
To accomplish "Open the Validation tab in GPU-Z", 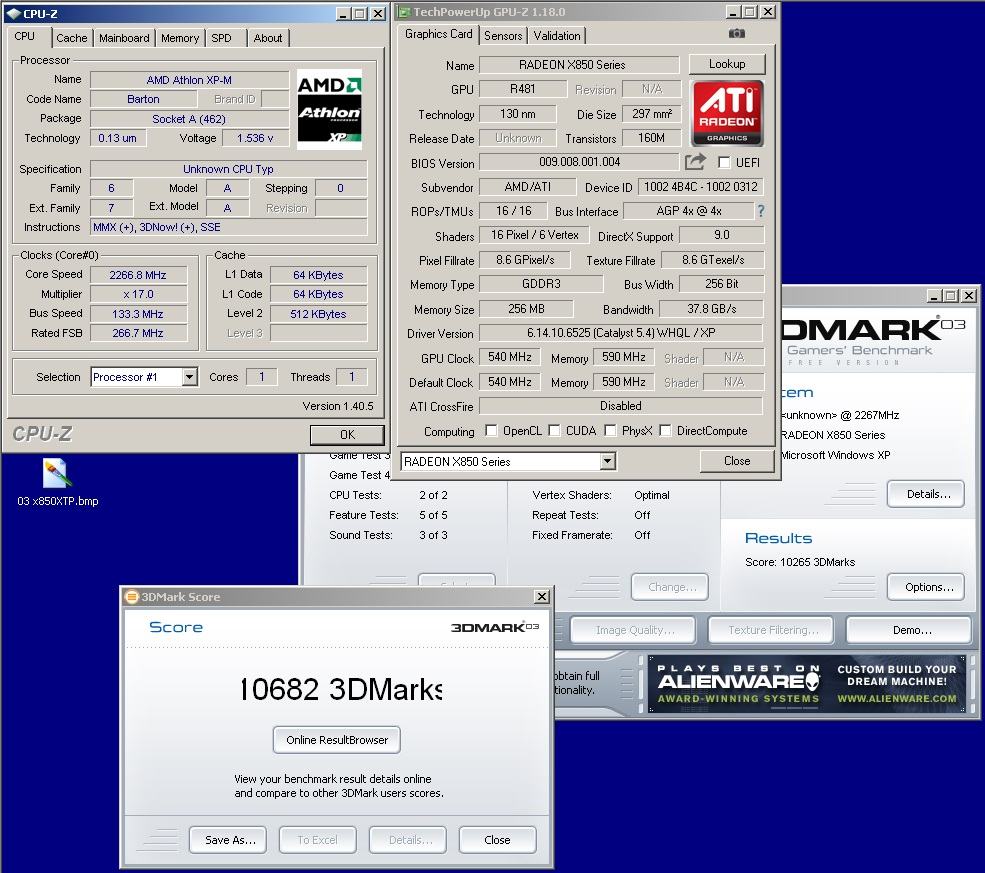I will click(557, 36).
